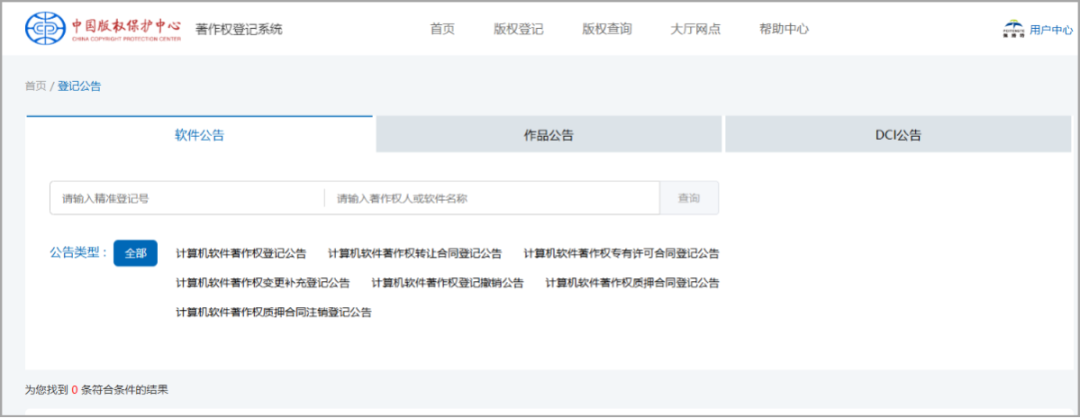Select the 全部 announcement type filter

pos(135,253)
